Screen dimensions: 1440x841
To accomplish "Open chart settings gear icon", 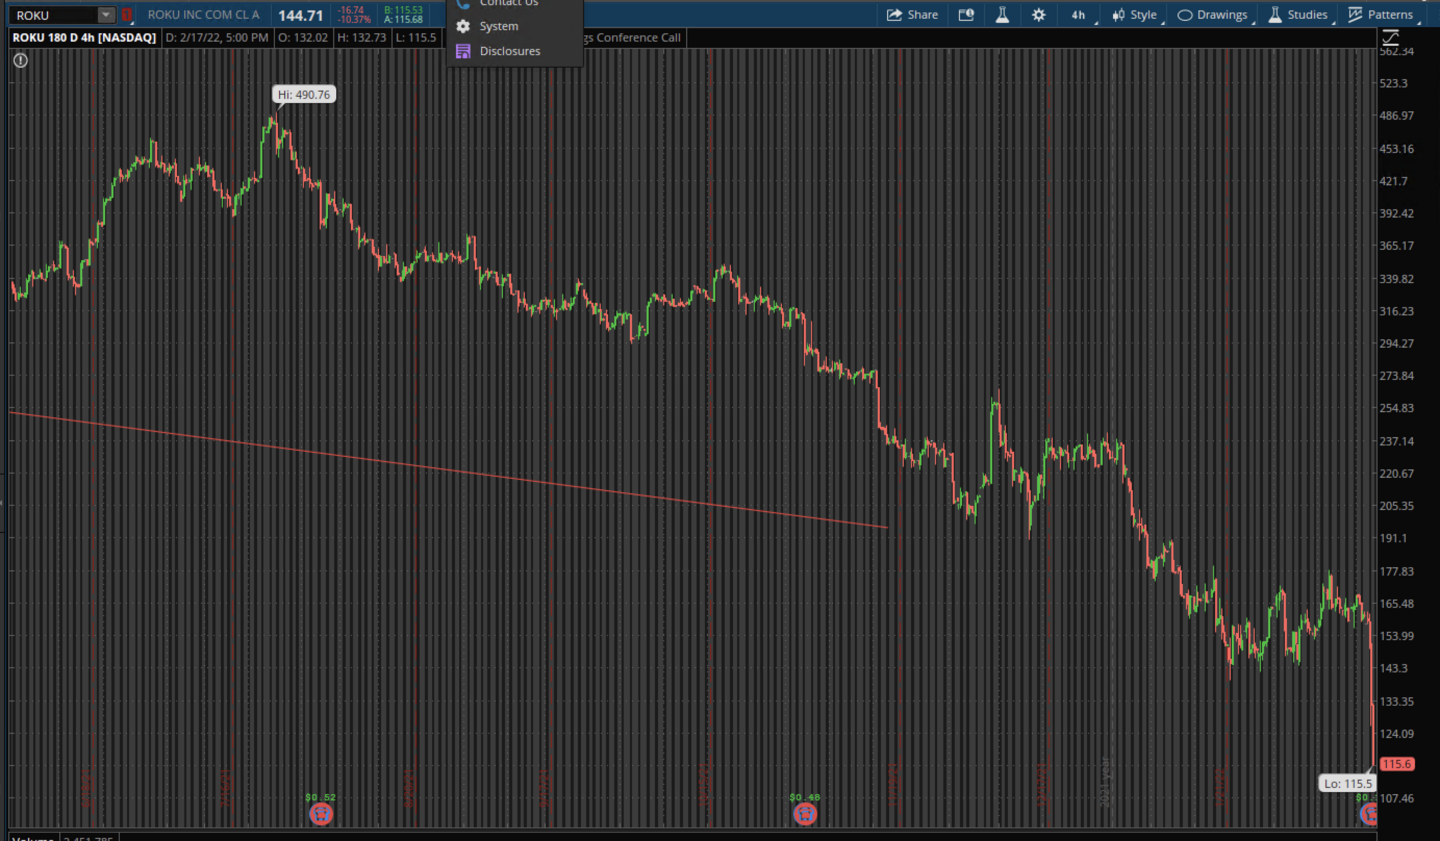I will 1039,15.
